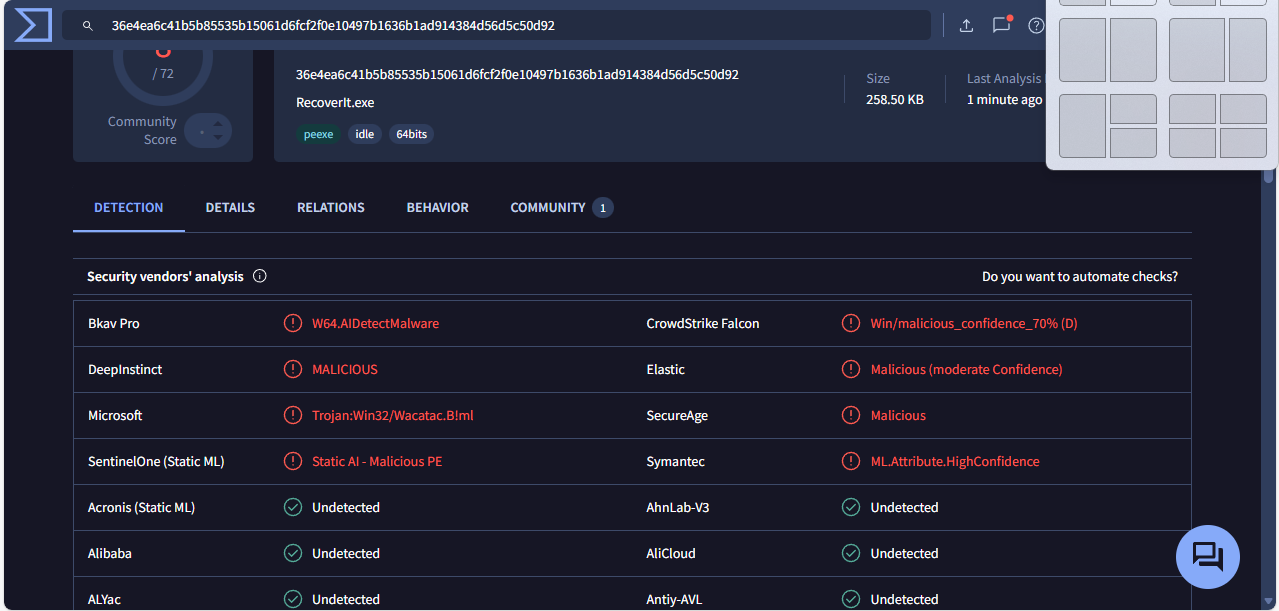Screen dimensions: 1279x611
Task: Click the page vertical scrollbar thumb
Action: tap(1269, 176)
